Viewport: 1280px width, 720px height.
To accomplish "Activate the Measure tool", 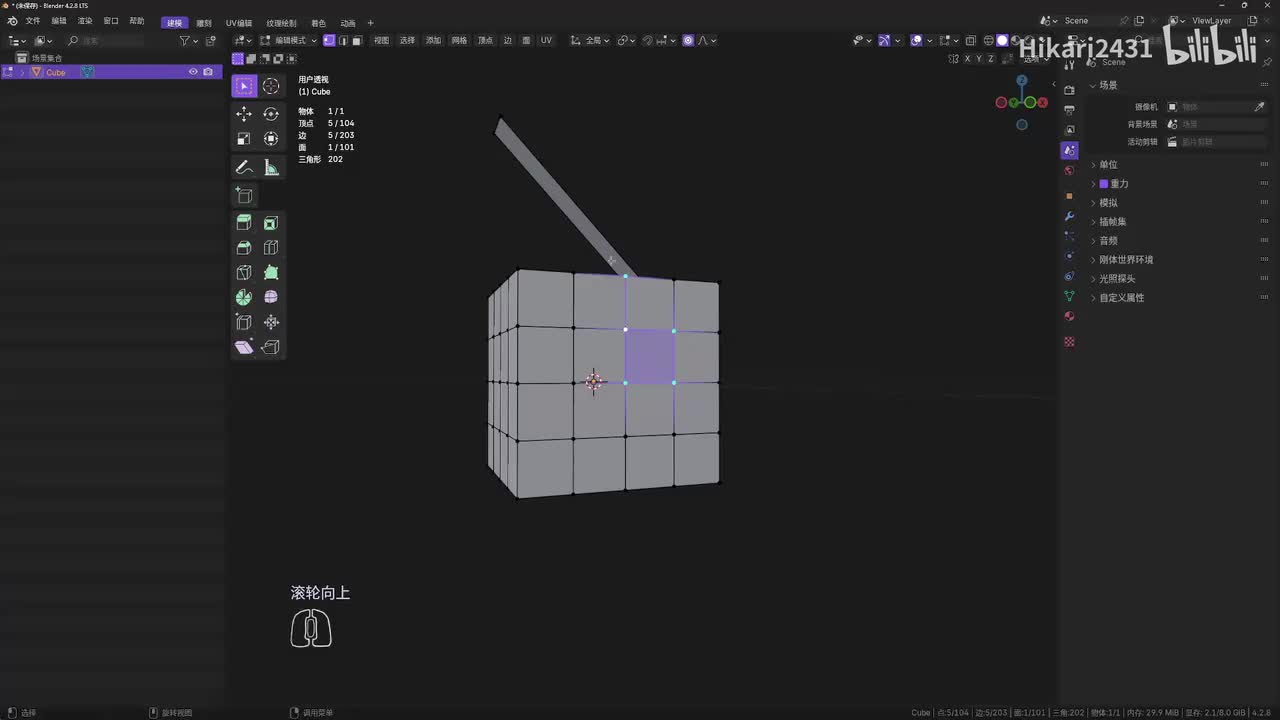I will click(x=271, y=167).
